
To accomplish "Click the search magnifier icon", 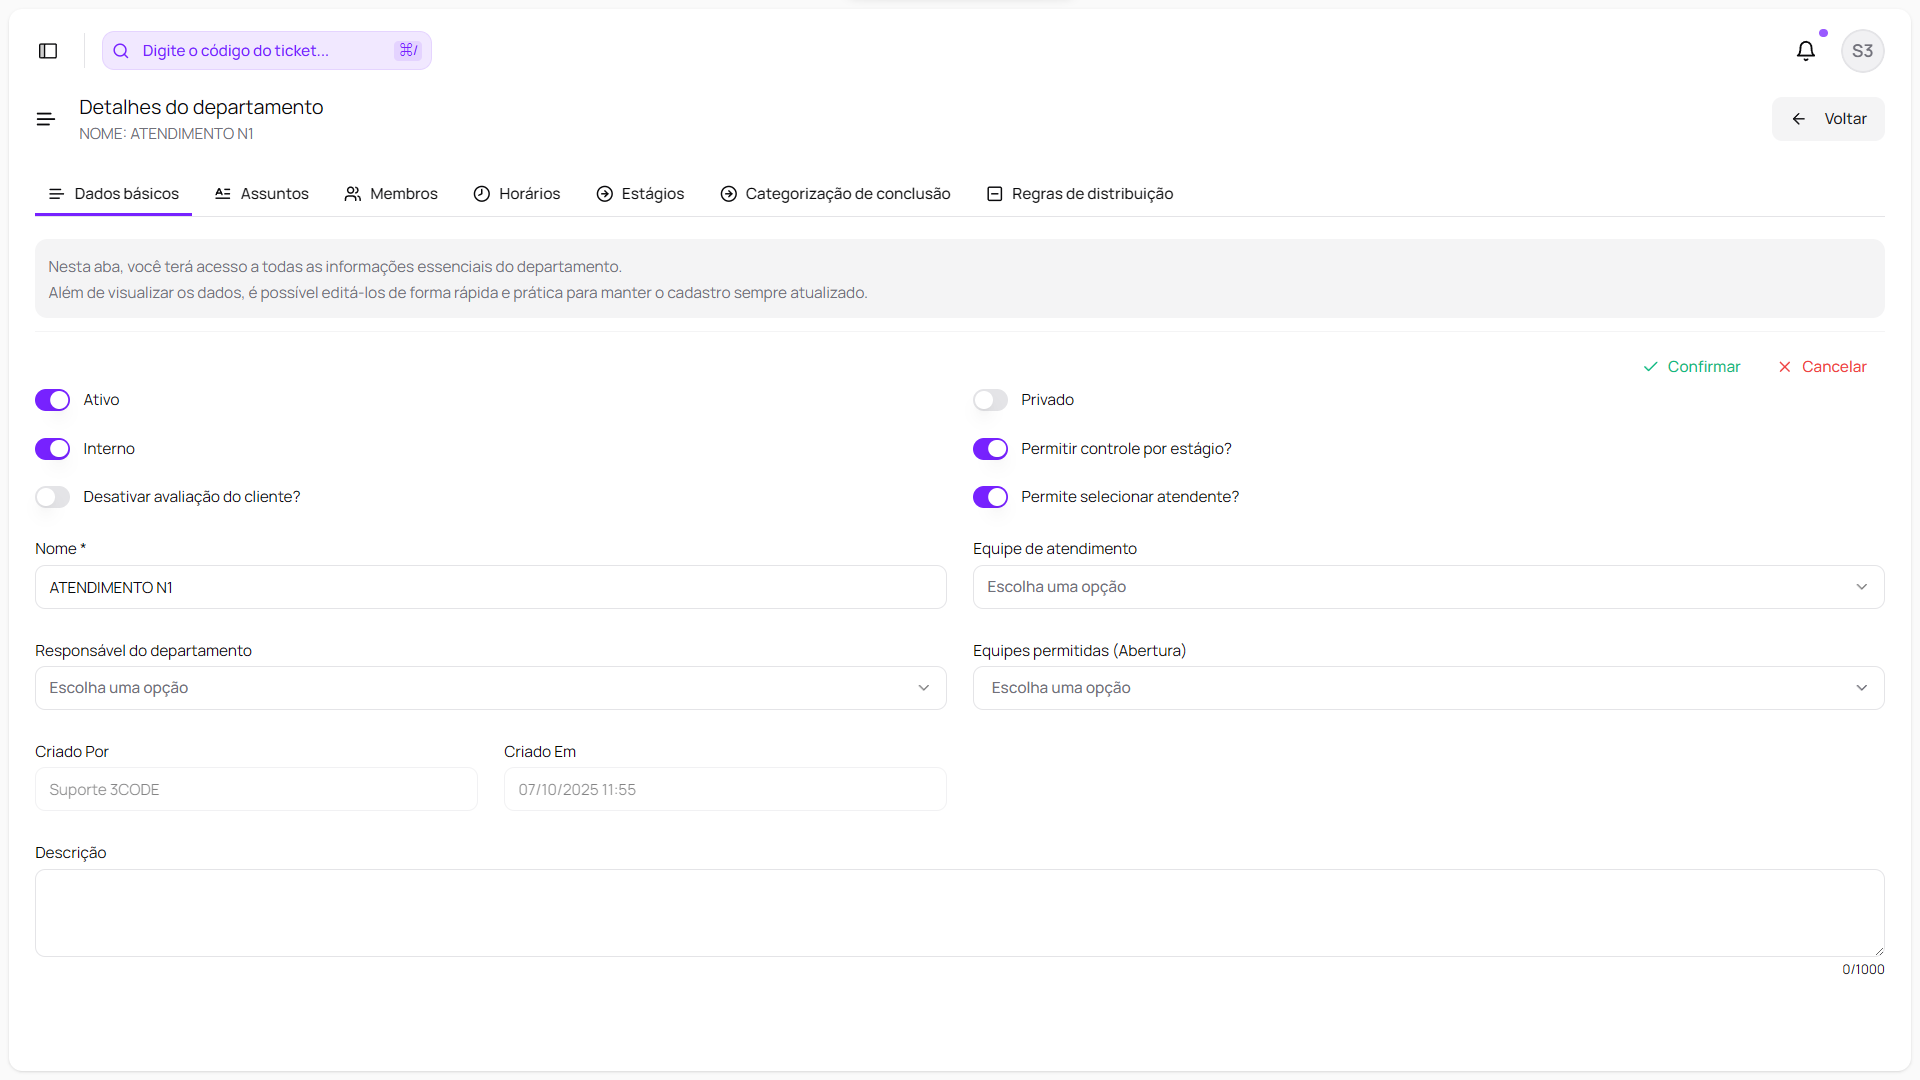I will (x=121, y=51).
